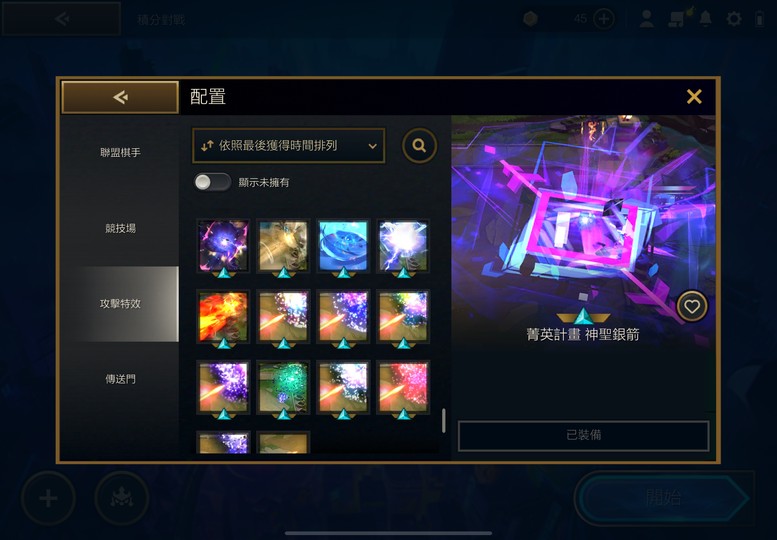Select the orange fire attack effect thumbnail
The width and height of the screenshot is (777, 540).
click(x=223, y=317)
